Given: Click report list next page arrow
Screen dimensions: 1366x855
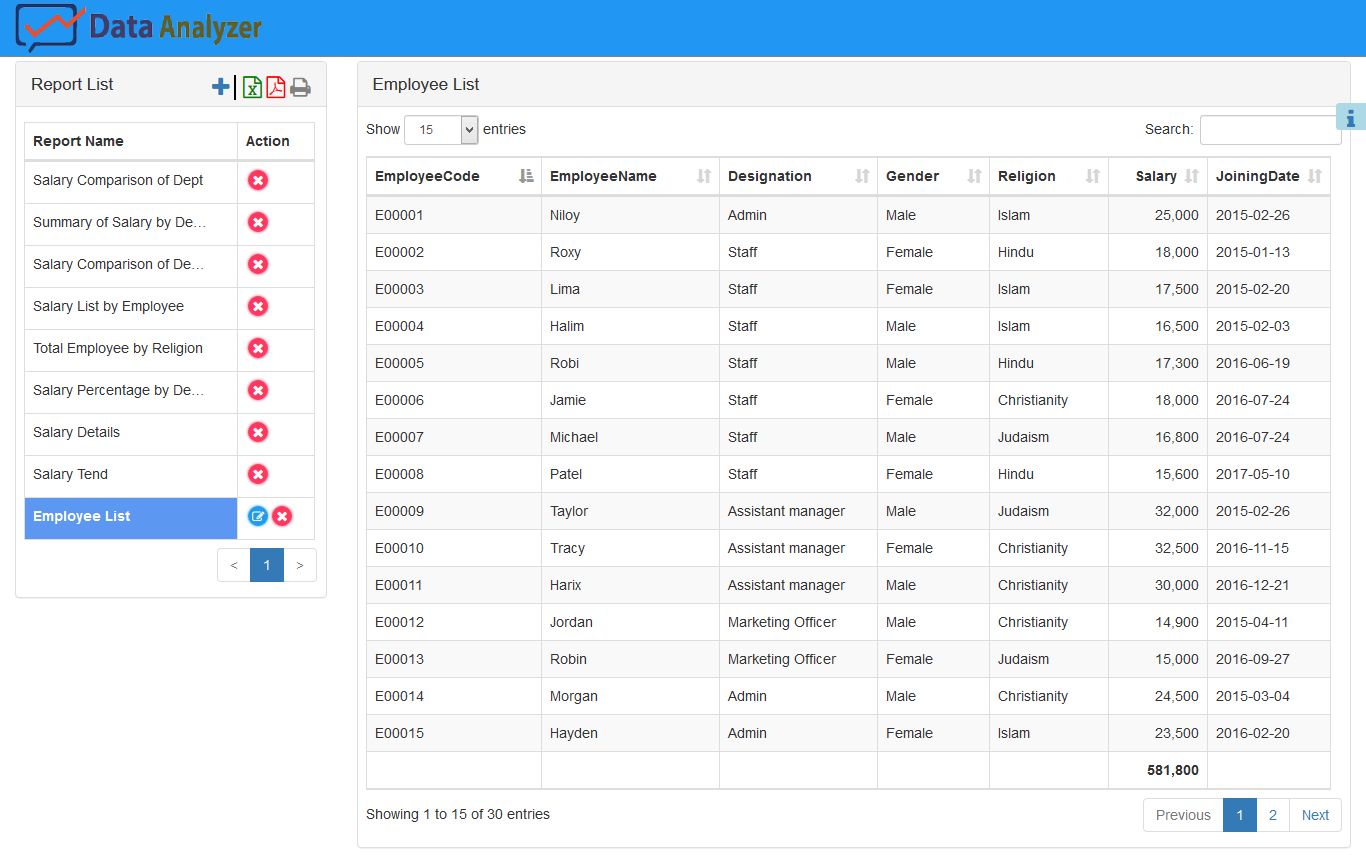Looking at the screenshot, I should [x=300, y=565].
